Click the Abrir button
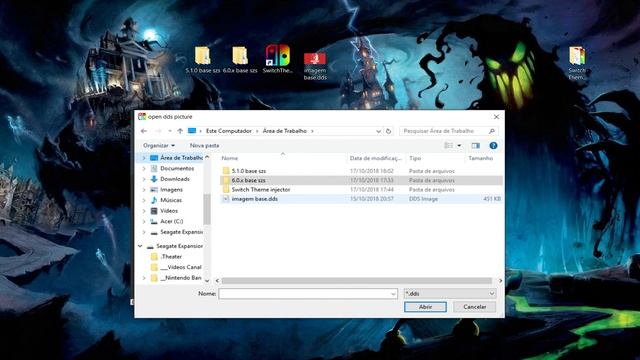 pos(425,307)
